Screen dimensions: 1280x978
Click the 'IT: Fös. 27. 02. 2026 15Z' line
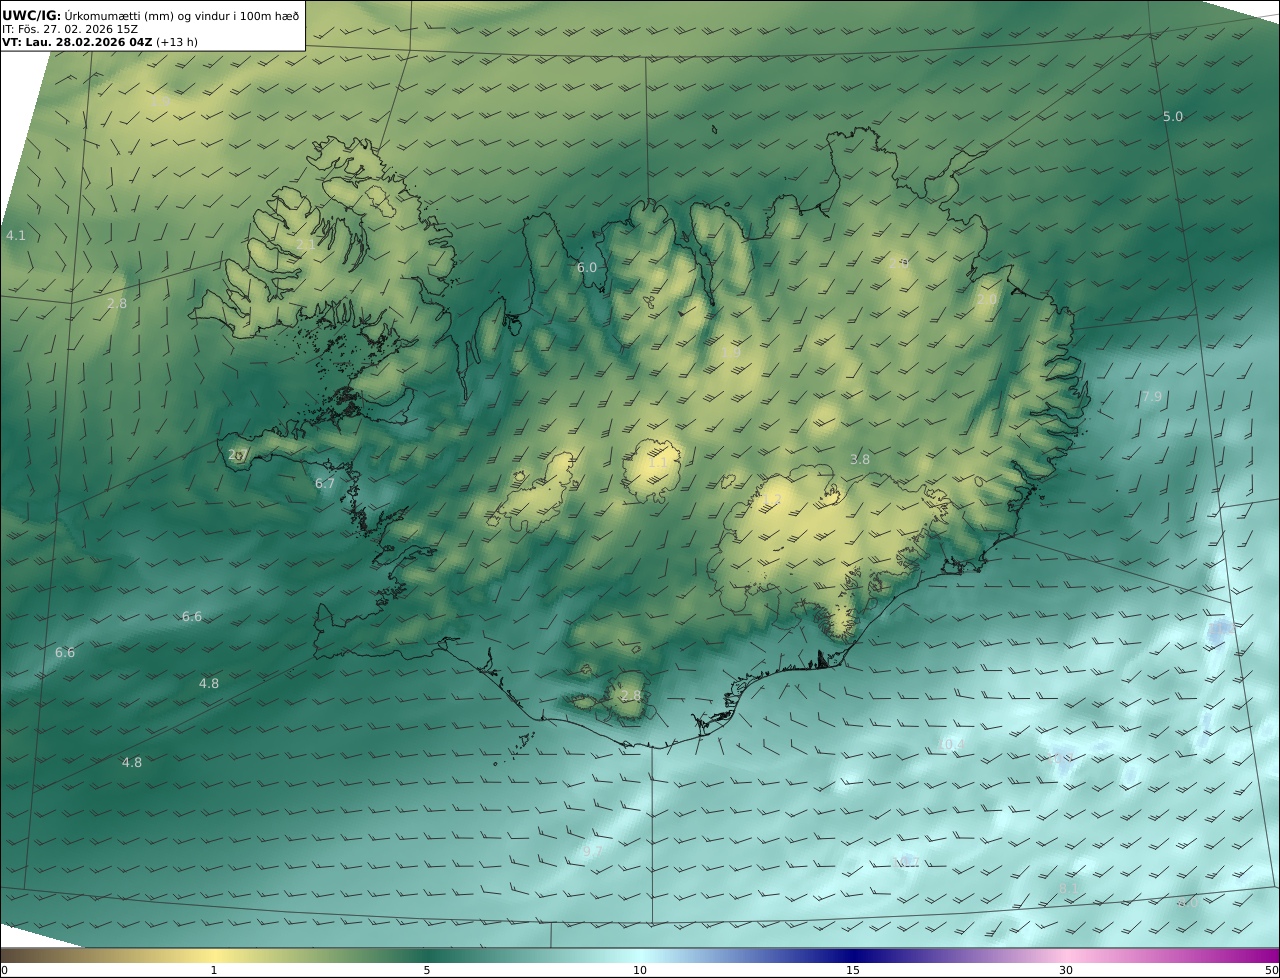(70, 29)
